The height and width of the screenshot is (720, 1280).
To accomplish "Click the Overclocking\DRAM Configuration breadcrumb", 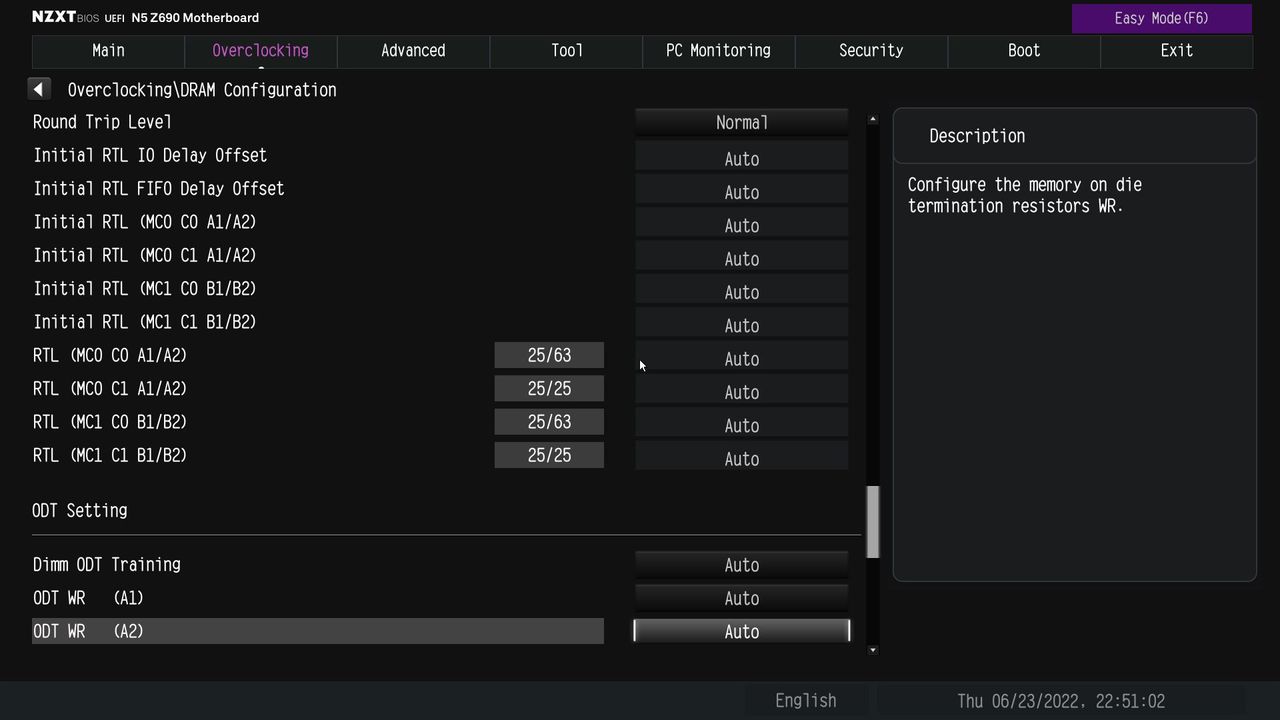I will click(x=202, y=90).
